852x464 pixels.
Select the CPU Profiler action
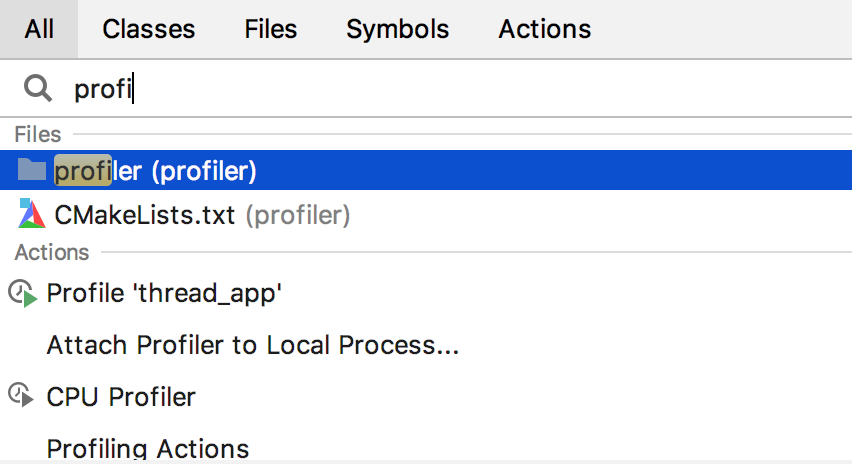tap(121, 397)
